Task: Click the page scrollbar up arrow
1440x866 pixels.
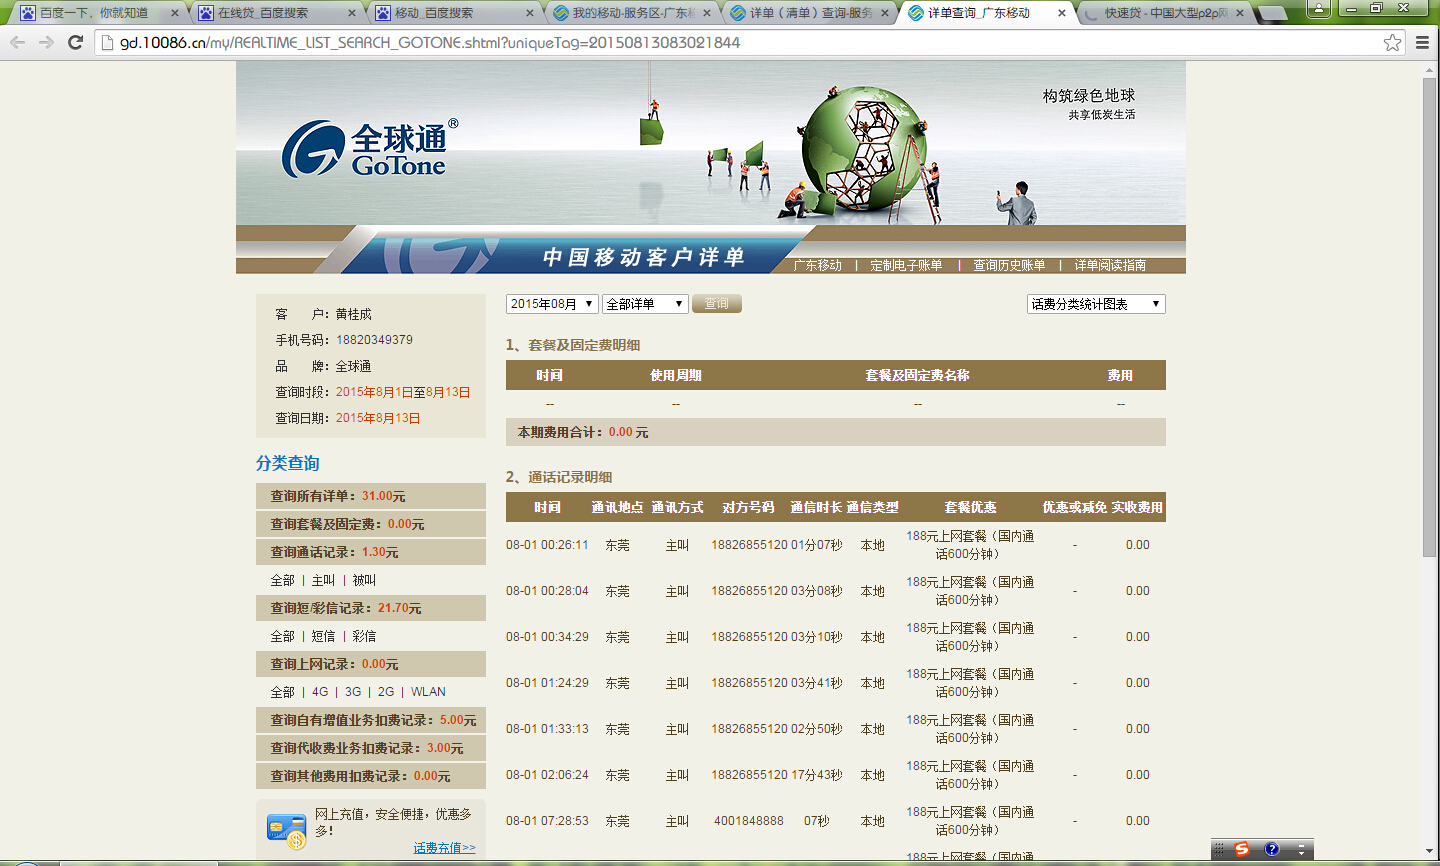Action: (x=1430, y=68)
